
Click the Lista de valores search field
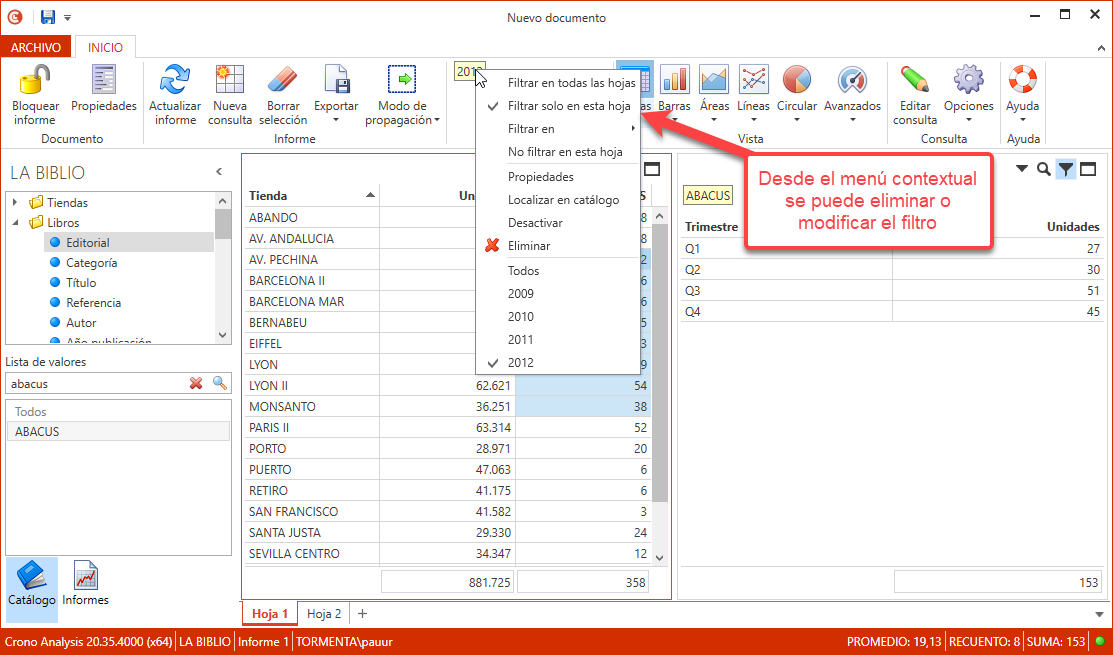(95, 383)
